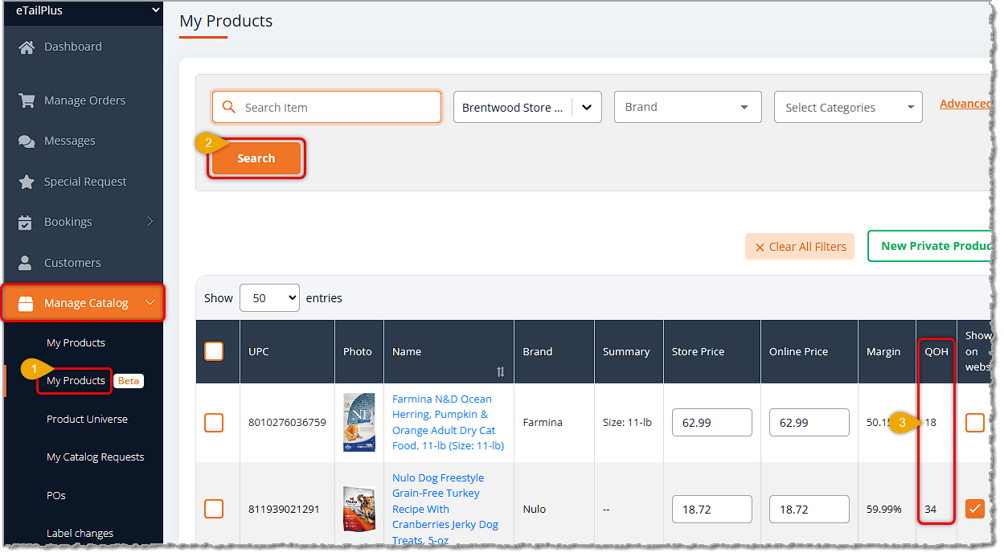The image size is (1004, 557).
Task: Edit Farmina Store Price 62.99 field
Action: (x=711, y=423)
